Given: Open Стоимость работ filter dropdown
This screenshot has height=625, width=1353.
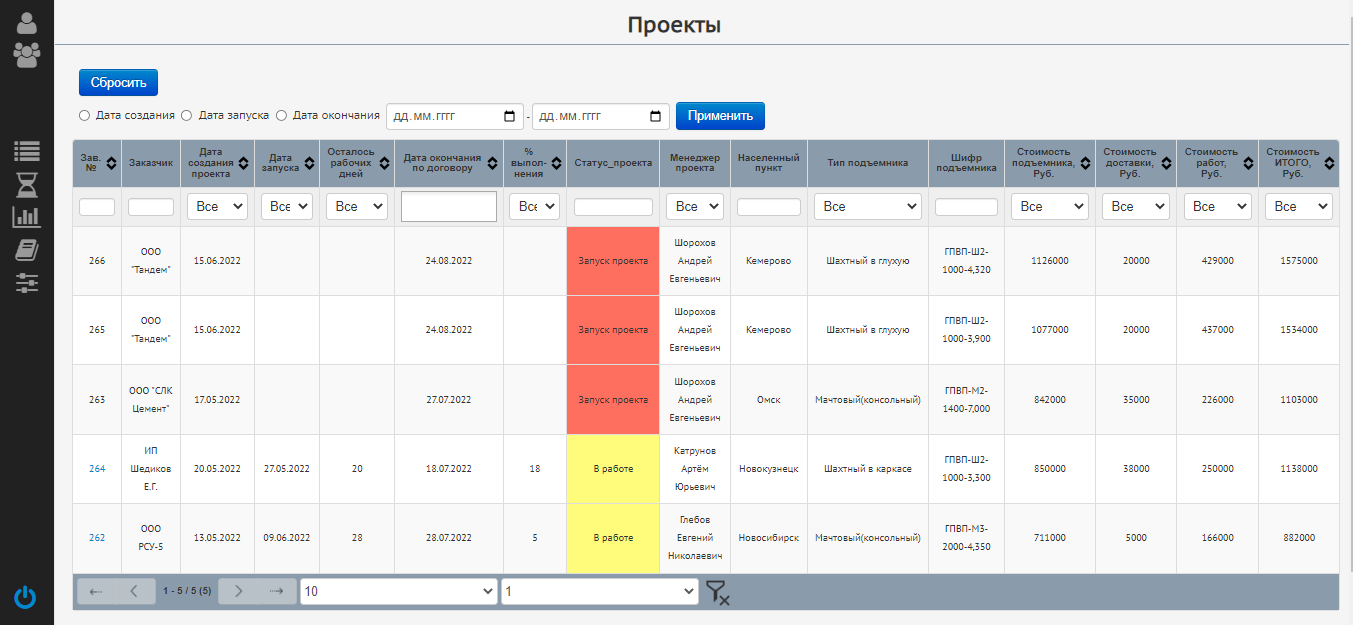Looking at the screenshot, I should coord(1217,207).
